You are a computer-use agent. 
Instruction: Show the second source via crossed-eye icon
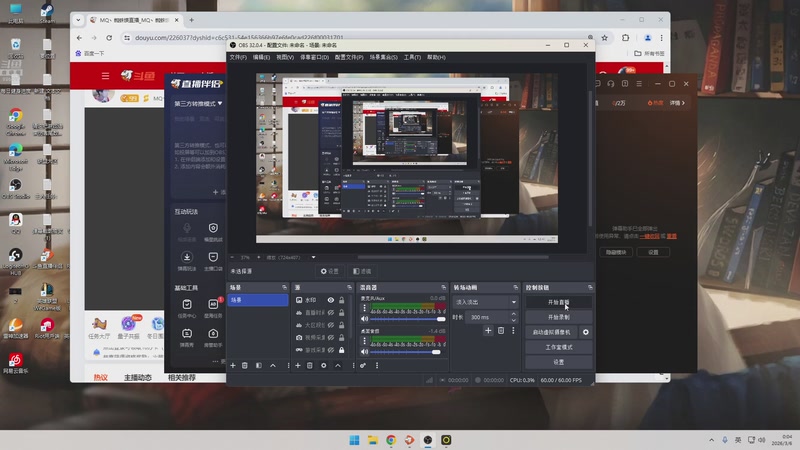point(331,313)
